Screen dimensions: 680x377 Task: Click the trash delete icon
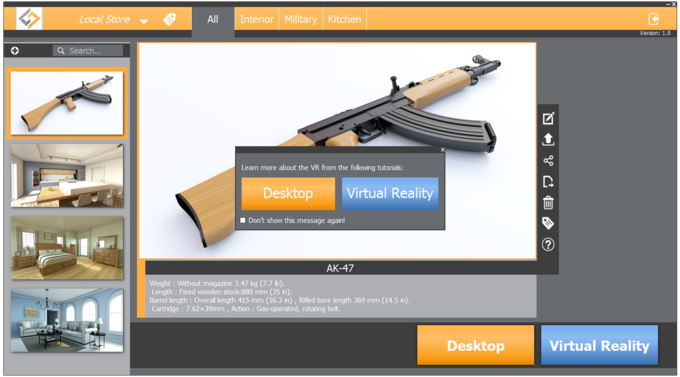coord(548,203)
